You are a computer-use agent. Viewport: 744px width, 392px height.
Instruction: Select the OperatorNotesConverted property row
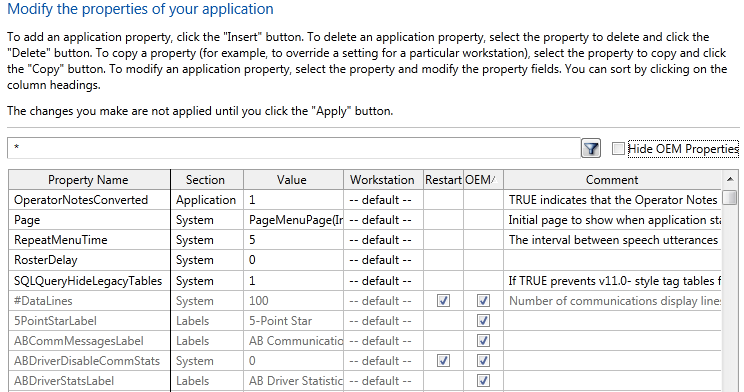pyautogui.click(x=364, y=200)
